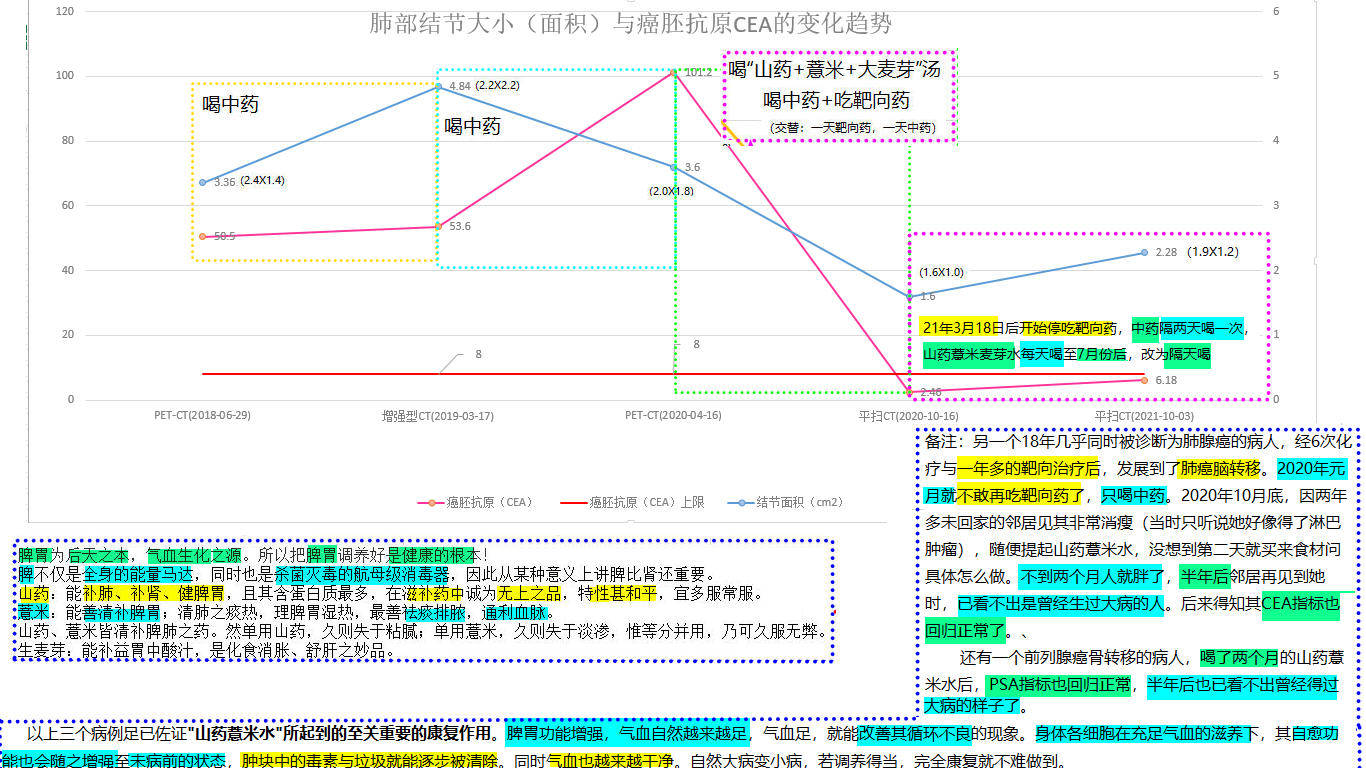This screenshot has width=1366, height=768.
Task: Select the data label 4.84
Action: click(460, 86)
